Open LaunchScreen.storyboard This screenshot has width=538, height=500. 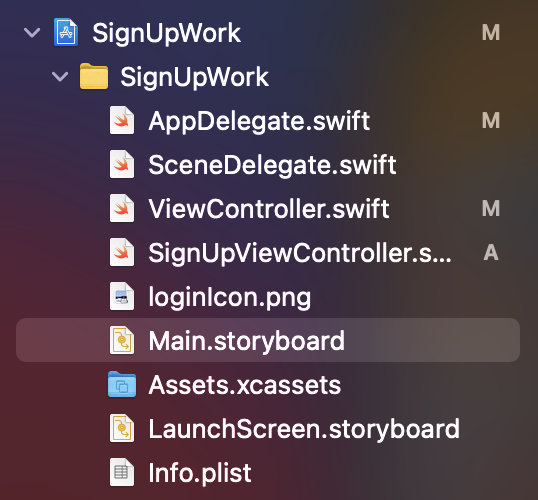click(x=304, y=429)
